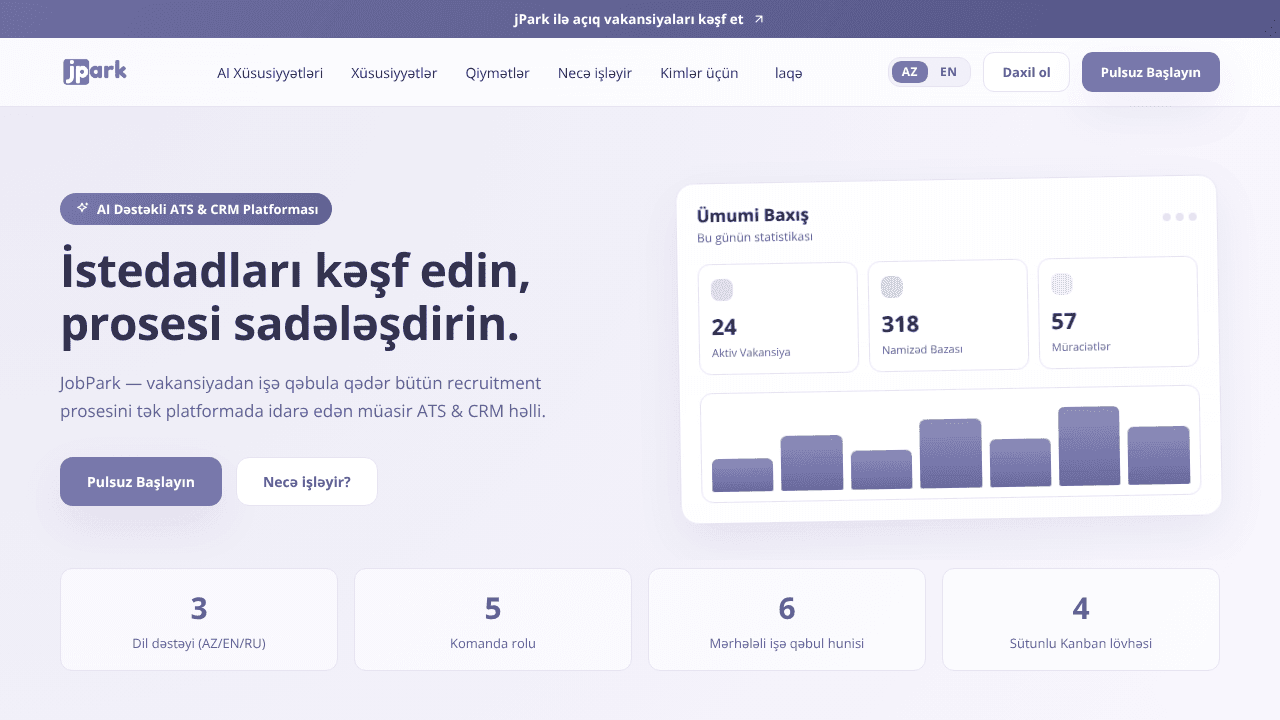This screenshot has width=1280, height=720.
Task: Click the İstedadları kəşf edin headline
Action: [295, 298]
